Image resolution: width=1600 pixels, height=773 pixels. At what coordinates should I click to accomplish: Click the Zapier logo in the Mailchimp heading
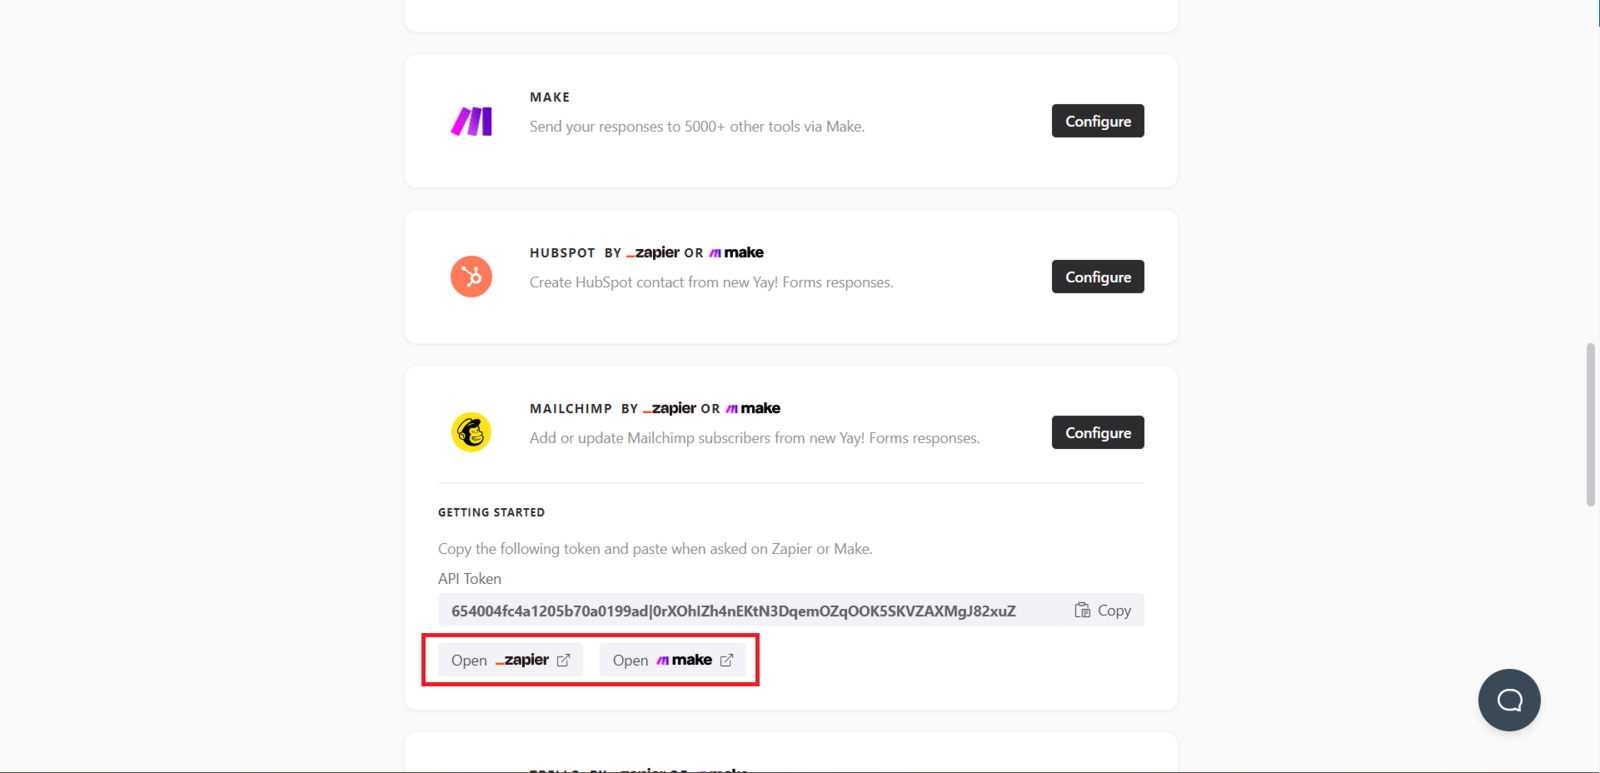point(669,408)
